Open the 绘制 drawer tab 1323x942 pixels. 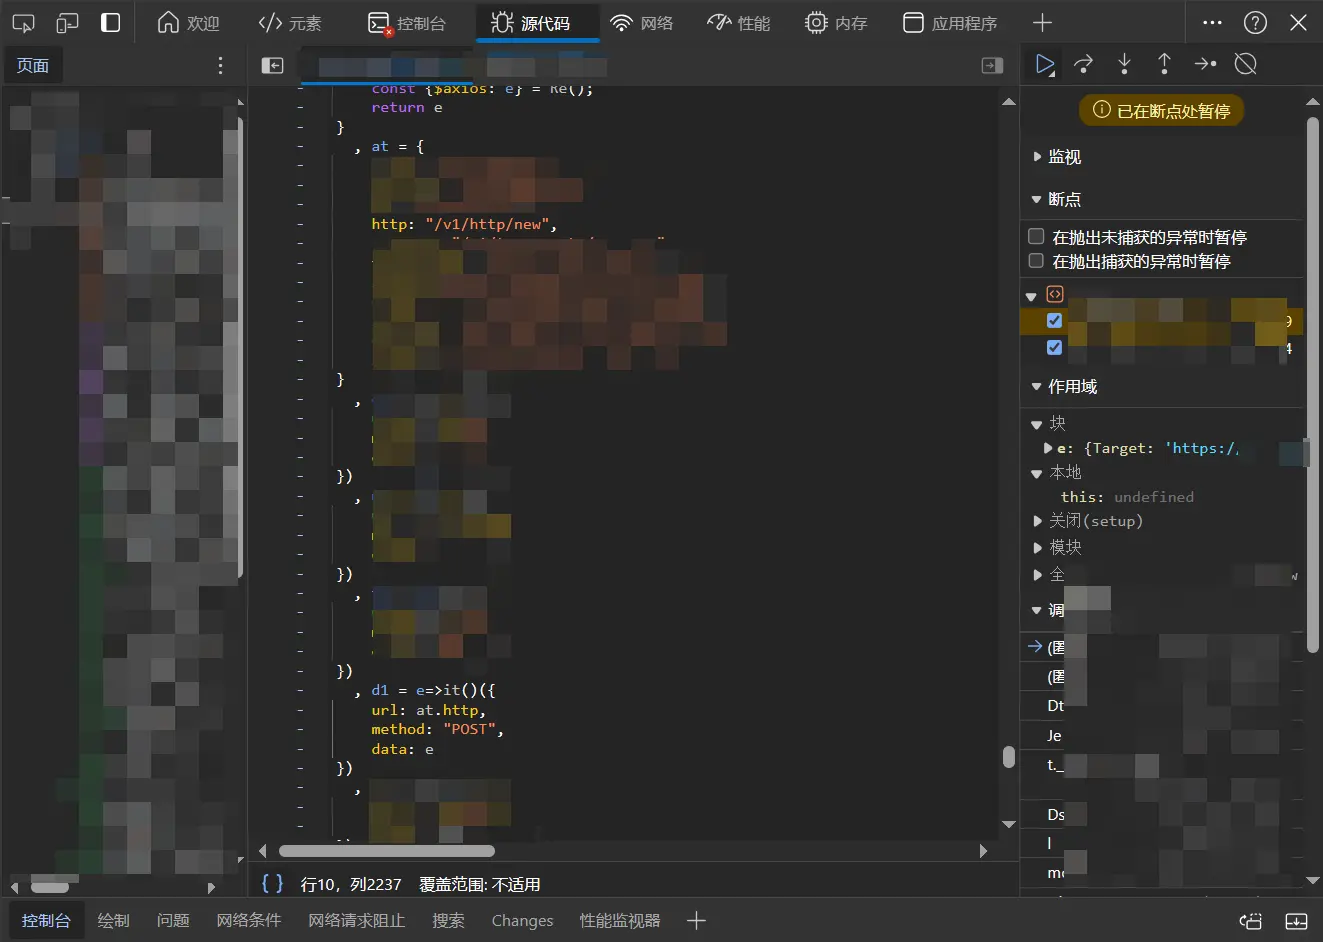[114, 921]
